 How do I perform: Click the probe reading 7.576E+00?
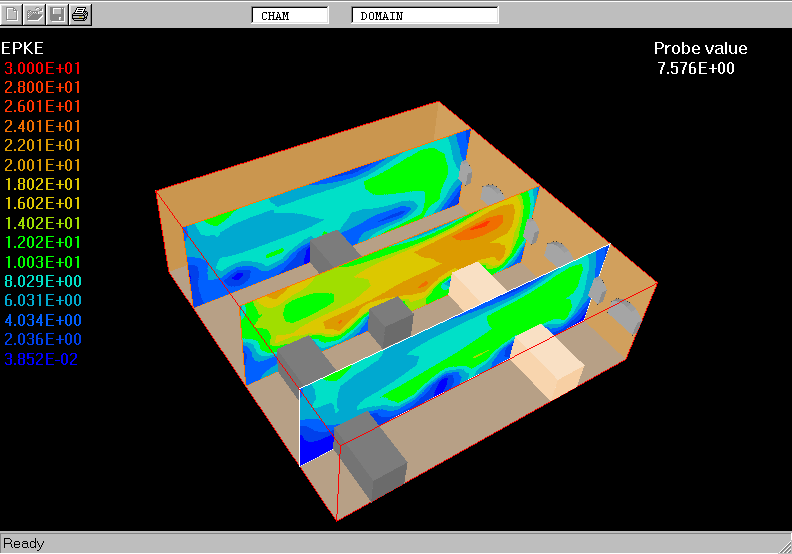pos(696,68)
